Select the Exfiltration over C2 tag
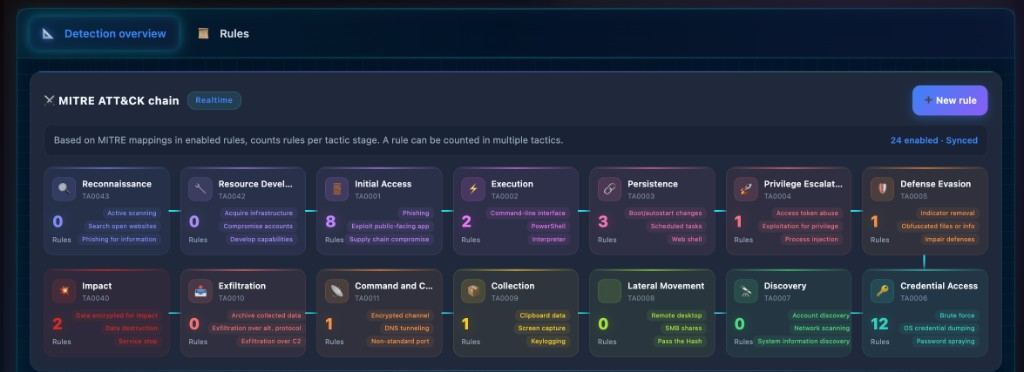This screenshot has height=372, width=1024. (x=270, y=341)
